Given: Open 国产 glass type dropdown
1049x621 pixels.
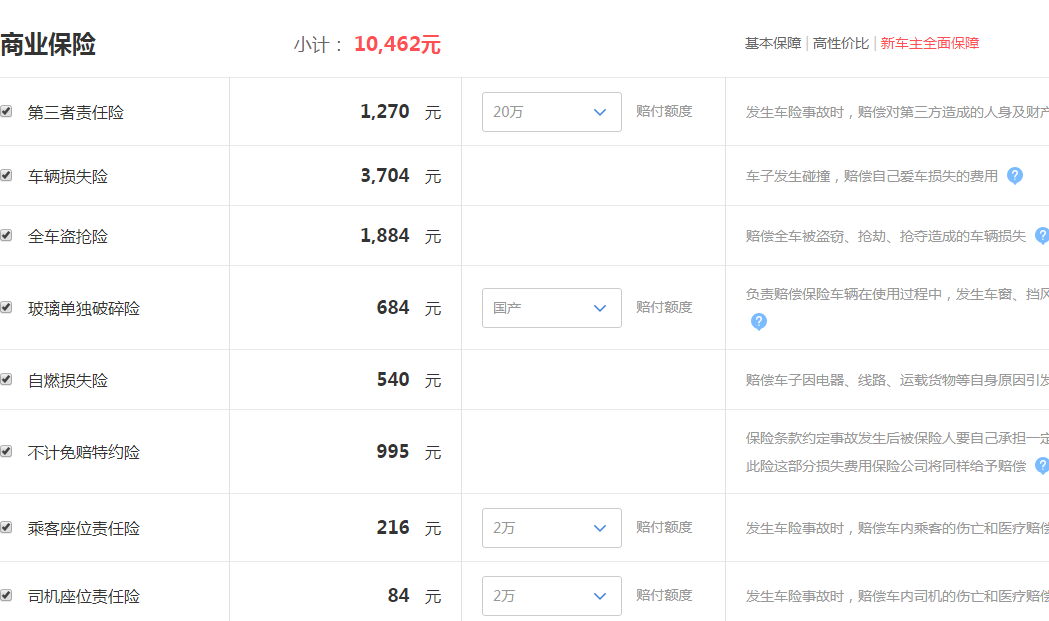Looking at the screenshot, I should [x=551, y=308].
